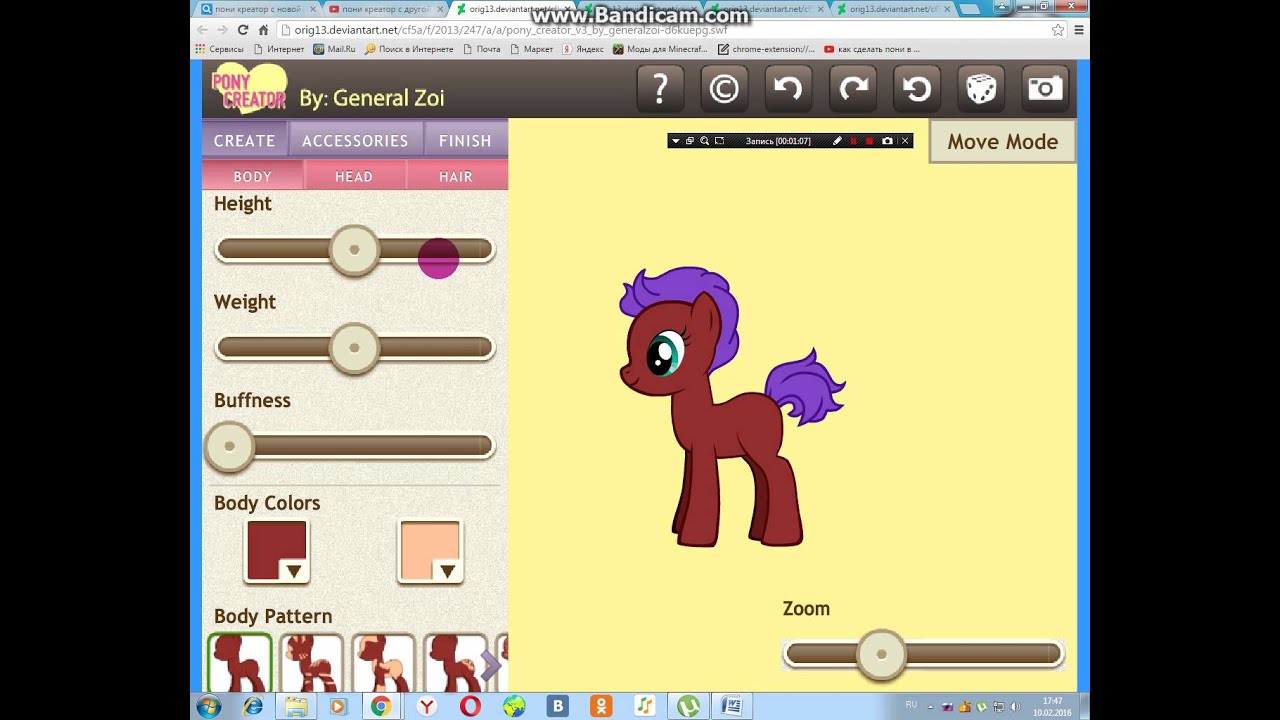
Task: Show hidden system tray icons
Action: [x=930, y=706]
